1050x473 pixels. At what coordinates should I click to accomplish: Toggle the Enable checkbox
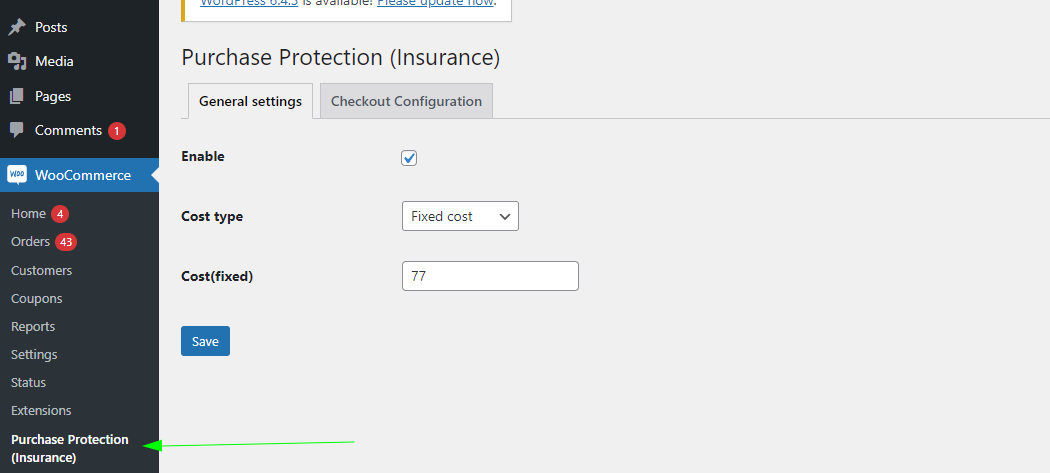[x=409, y=158]
